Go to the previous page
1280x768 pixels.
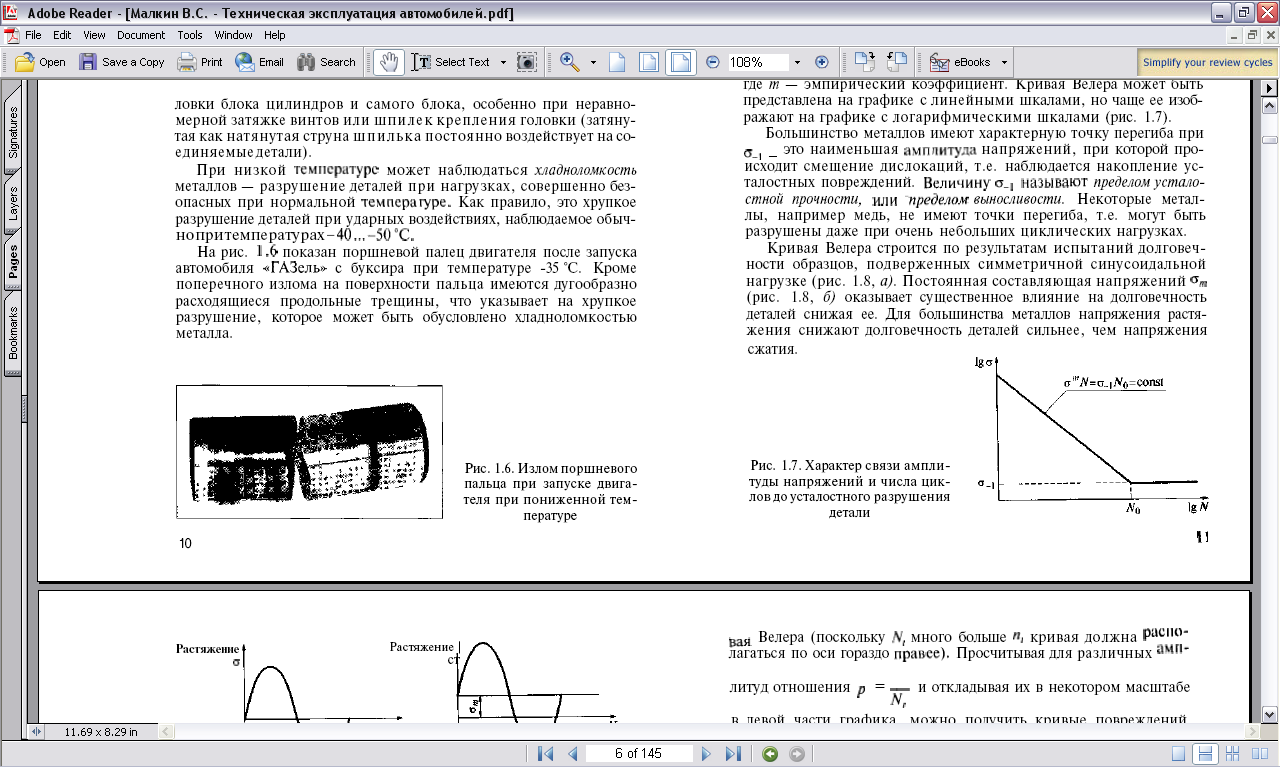(573, 753)
